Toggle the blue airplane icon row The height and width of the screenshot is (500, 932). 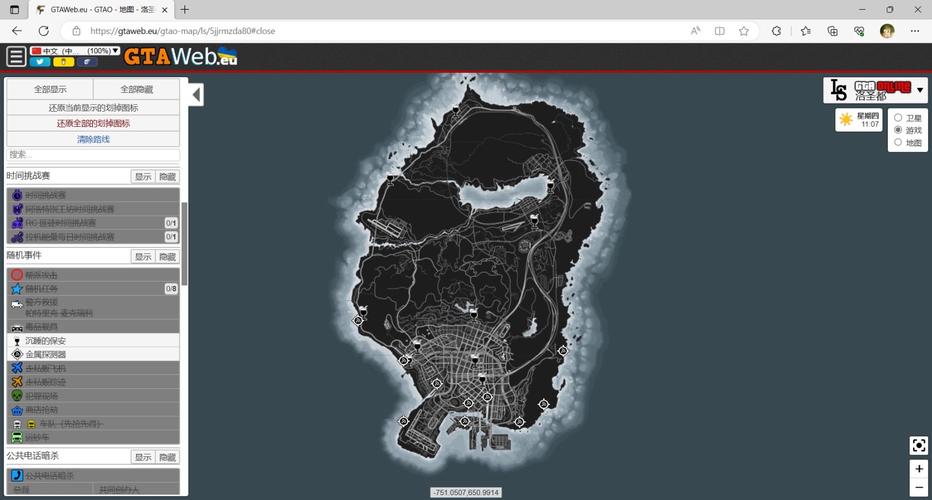[93, 368]
